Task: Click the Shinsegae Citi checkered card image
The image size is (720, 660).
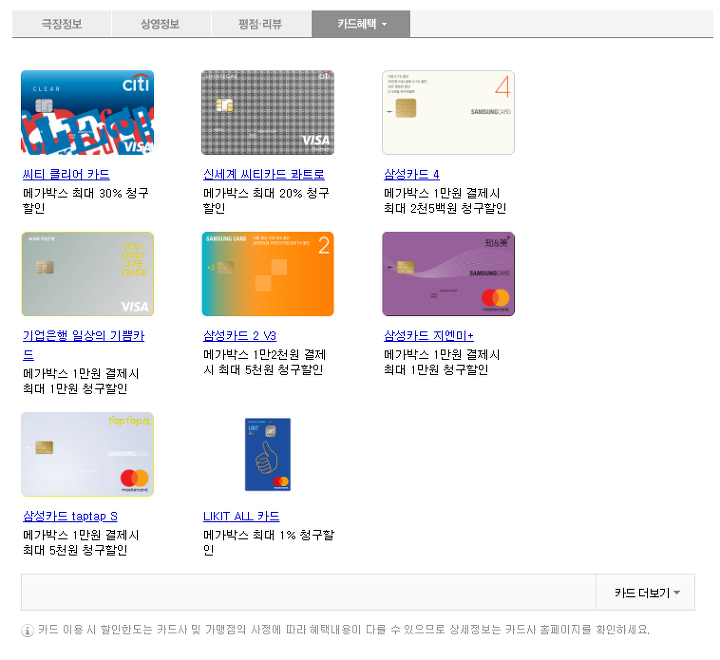Action: tap(268, 113)
